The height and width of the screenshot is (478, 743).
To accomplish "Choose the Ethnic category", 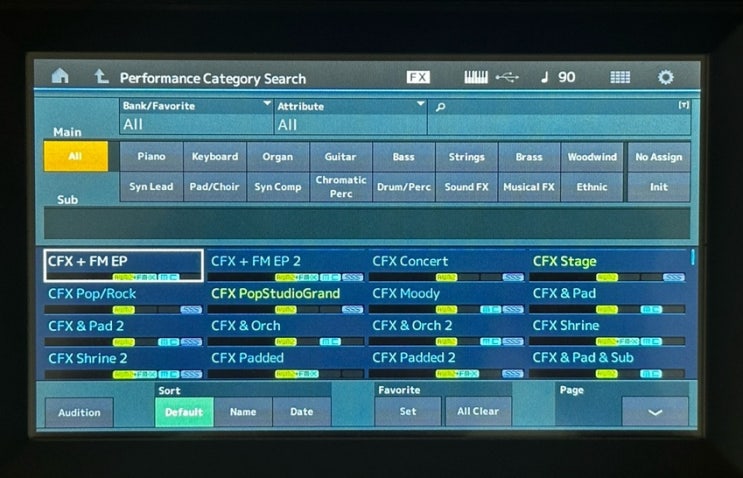I will point(592,187).
